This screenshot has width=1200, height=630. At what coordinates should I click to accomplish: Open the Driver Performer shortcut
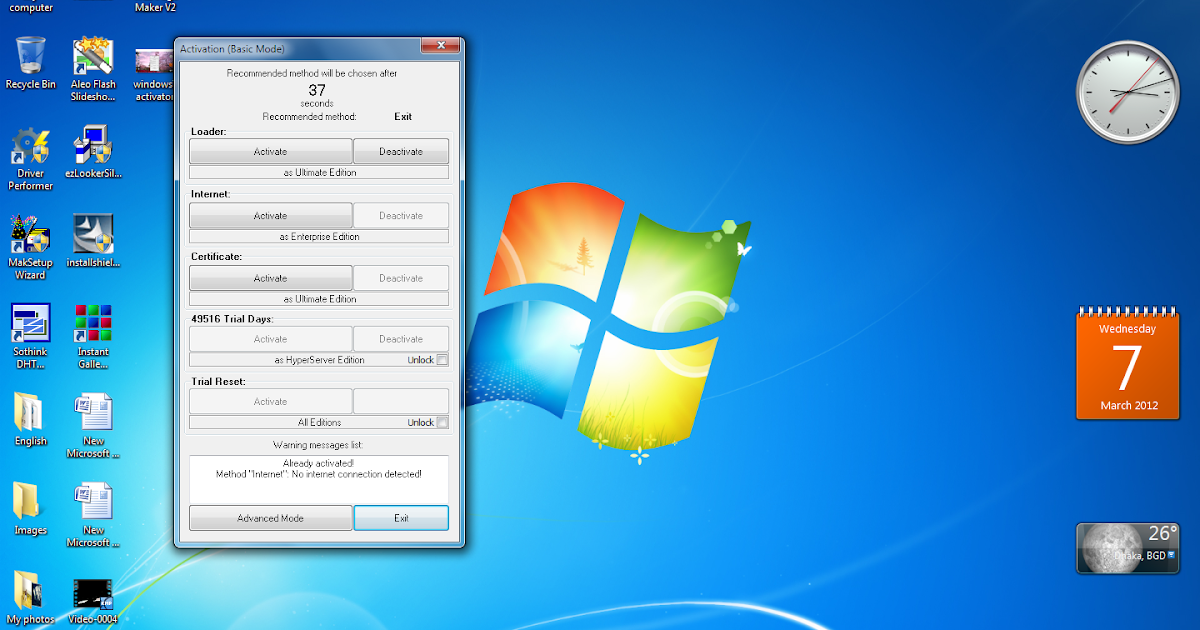pyautogui.click(x=31, y=158)
